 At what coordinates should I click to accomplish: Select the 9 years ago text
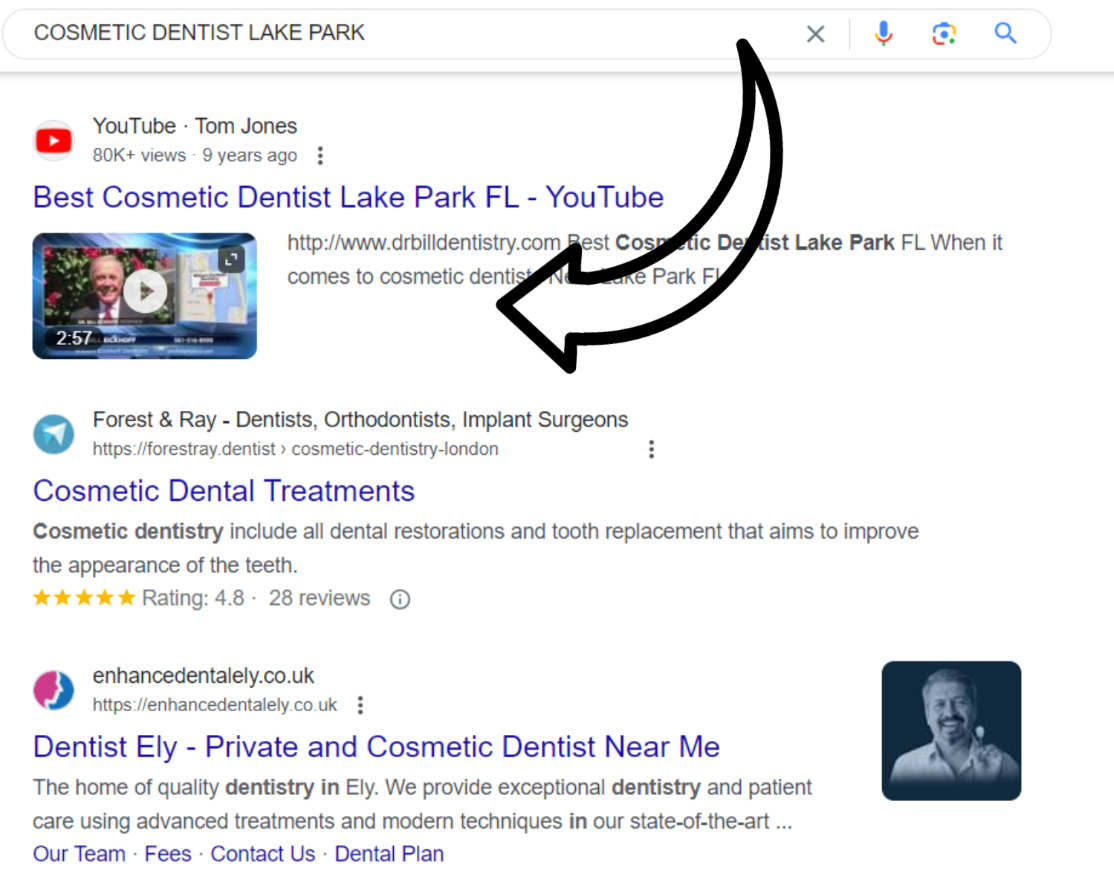pyautogui.click(x=249, y=156)
